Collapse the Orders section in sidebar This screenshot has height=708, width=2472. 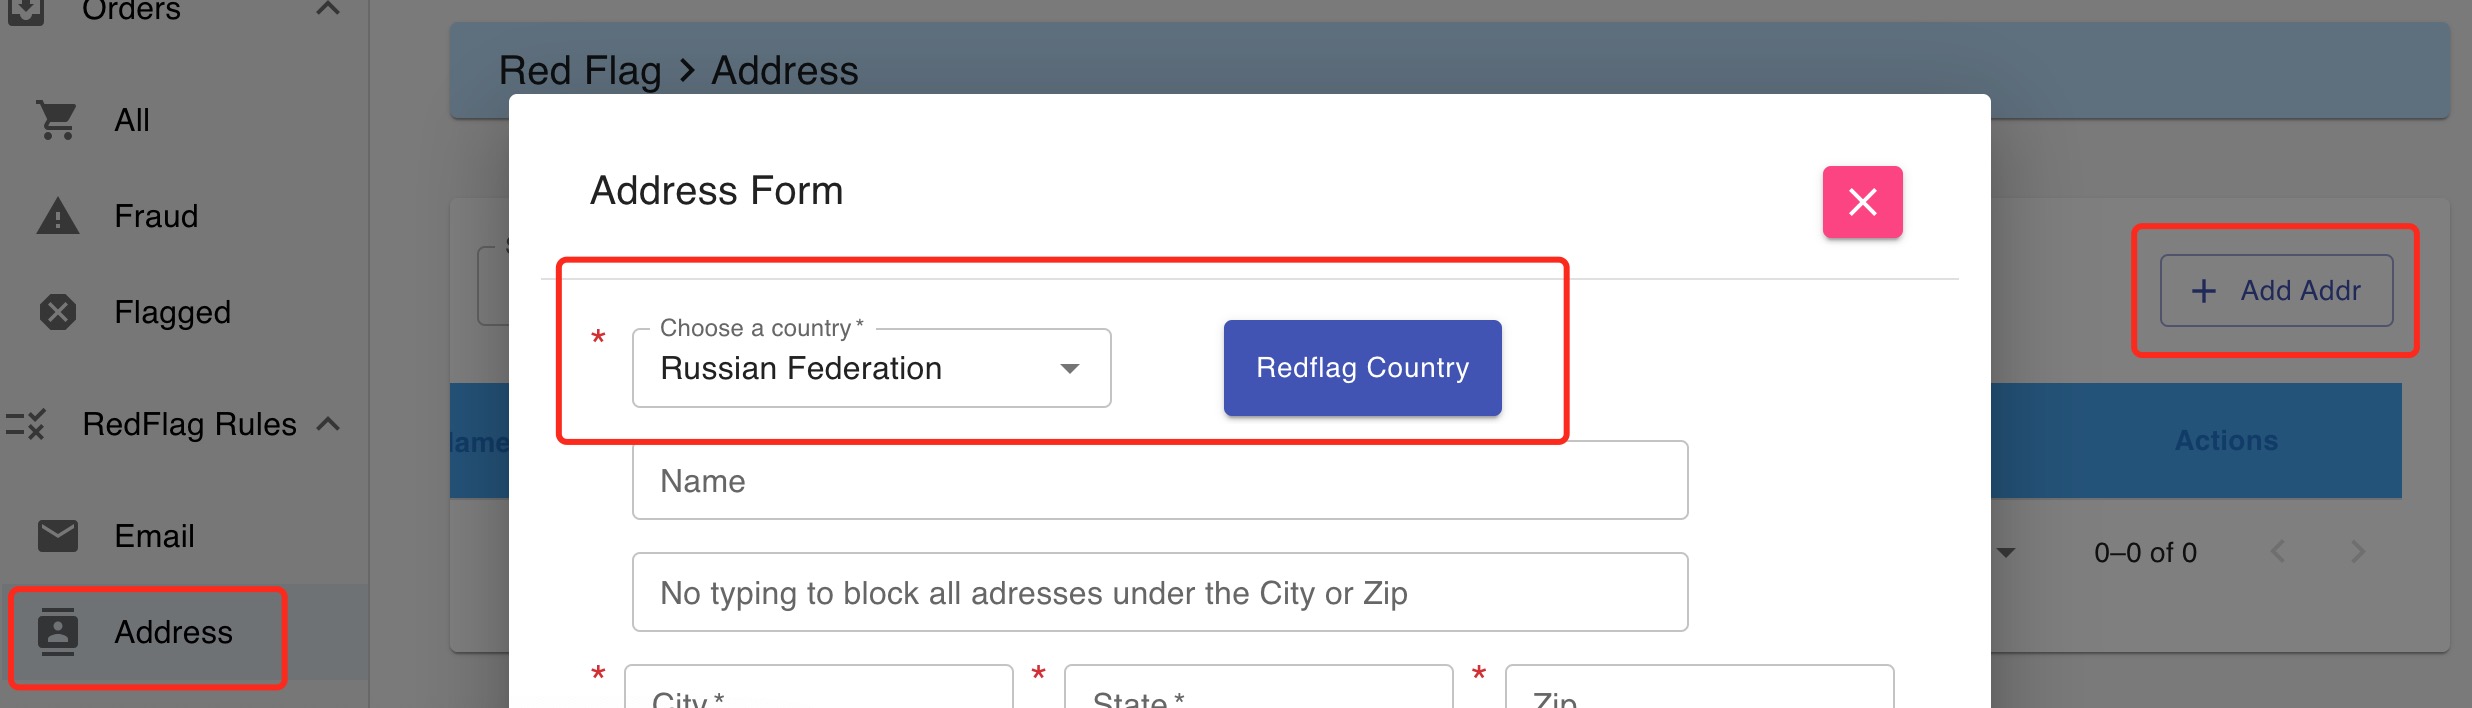tap(327, 8)
